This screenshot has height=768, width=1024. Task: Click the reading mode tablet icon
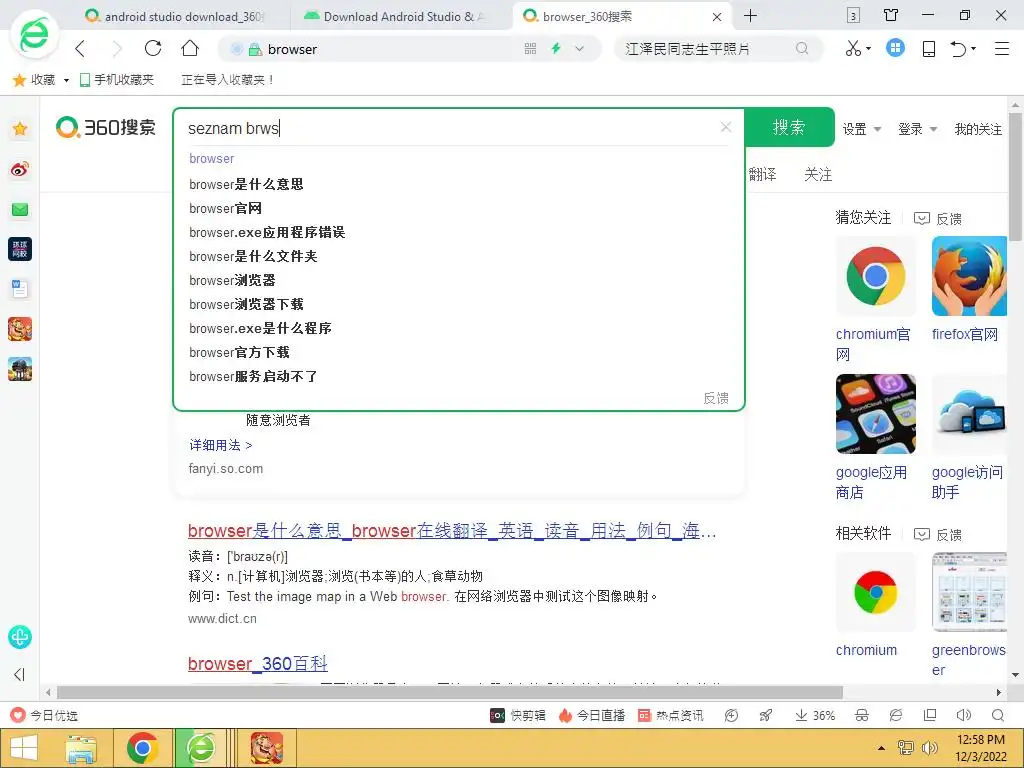(929, 49)
